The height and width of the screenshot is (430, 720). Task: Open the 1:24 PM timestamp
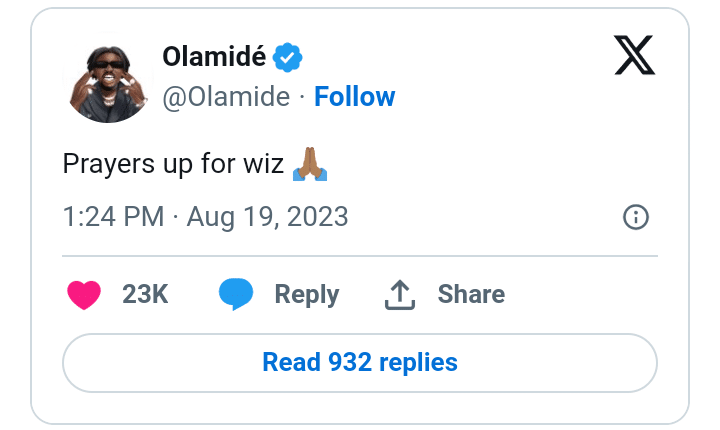(112, 217)
